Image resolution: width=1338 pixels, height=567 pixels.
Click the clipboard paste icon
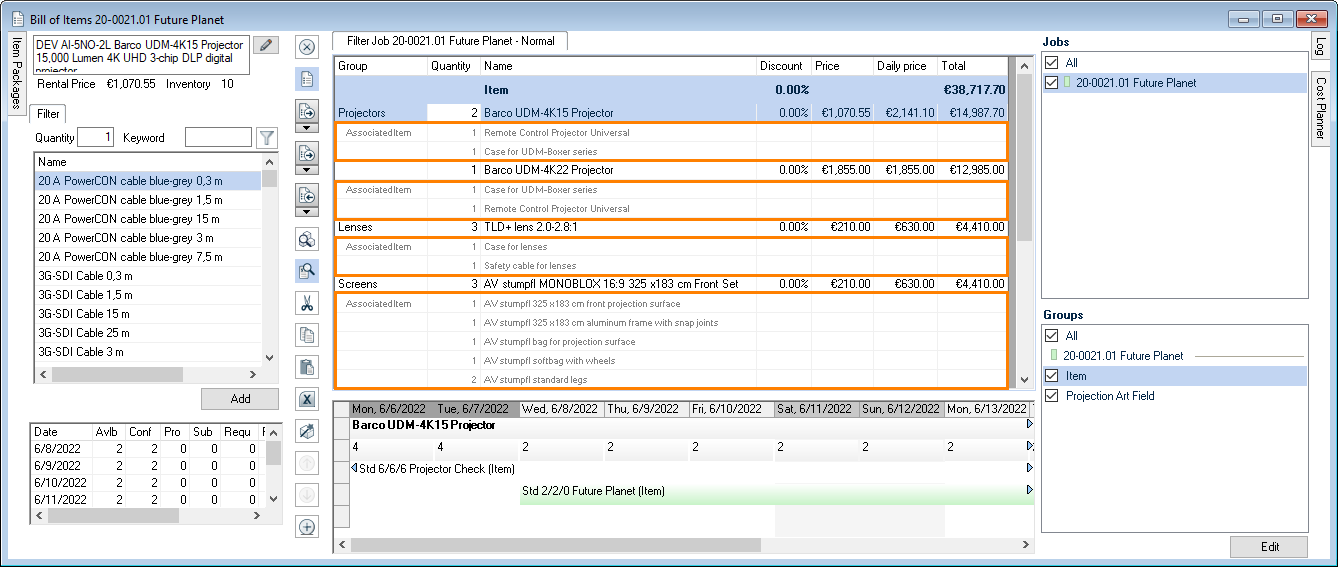coord(307,367)
